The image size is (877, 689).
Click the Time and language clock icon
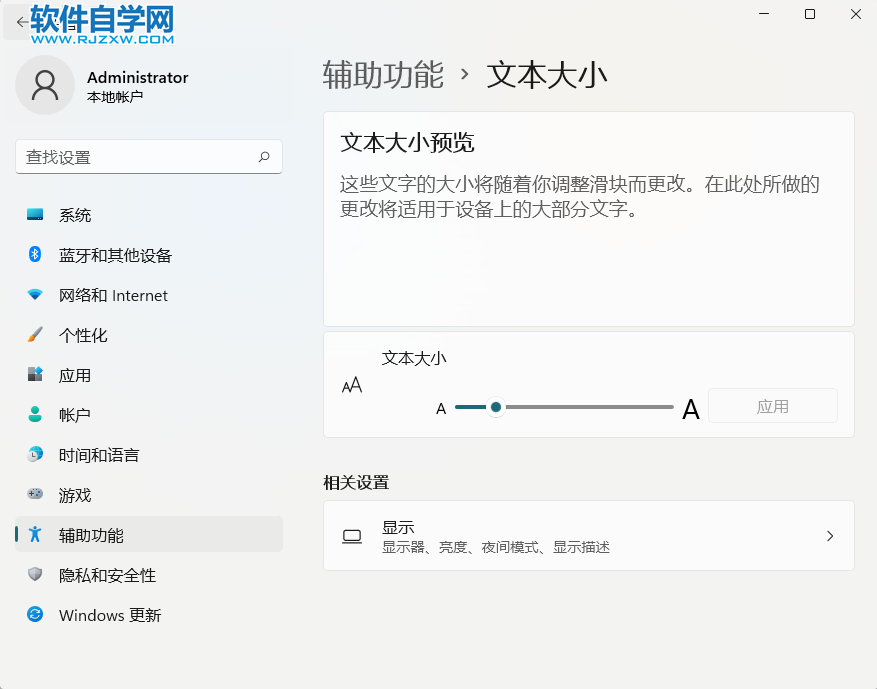click(35, 455)
